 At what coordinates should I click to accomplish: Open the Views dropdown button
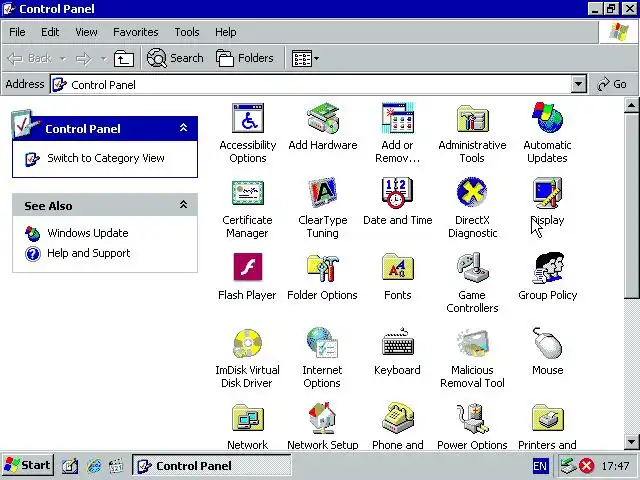[x=305, y=59]
